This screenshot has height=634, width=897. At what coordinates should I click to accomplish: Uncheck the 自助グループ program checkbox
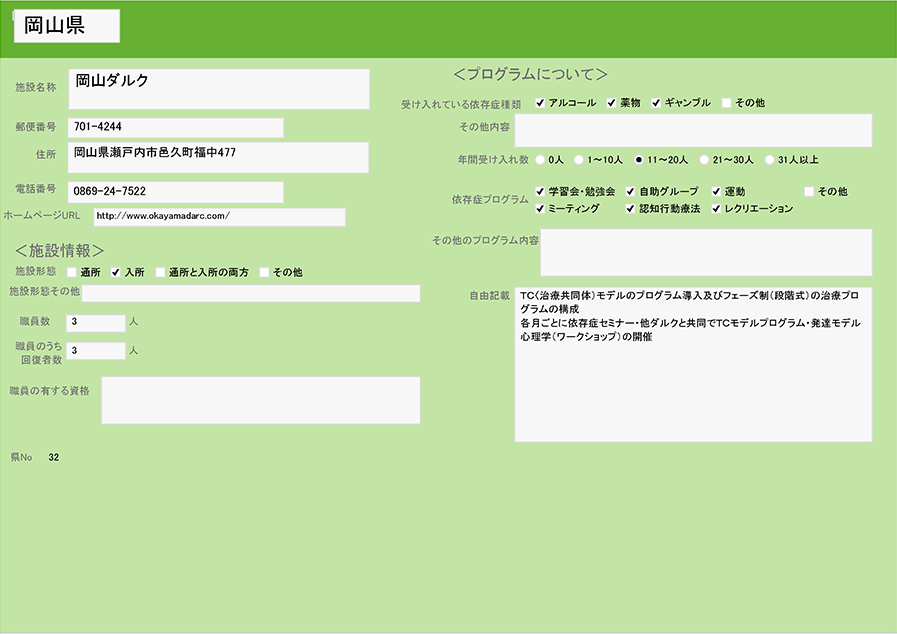click(631, 191)
